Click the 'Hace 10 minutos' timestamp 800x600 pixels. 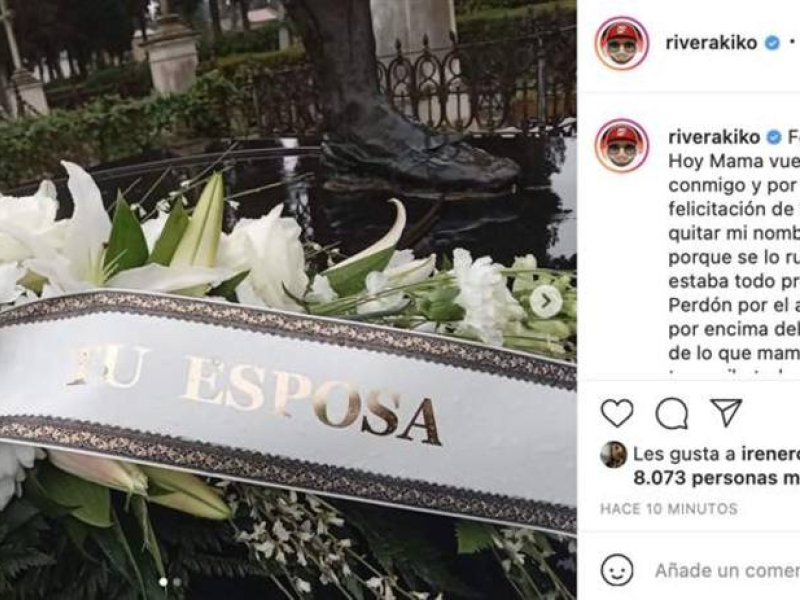point(669,509)
